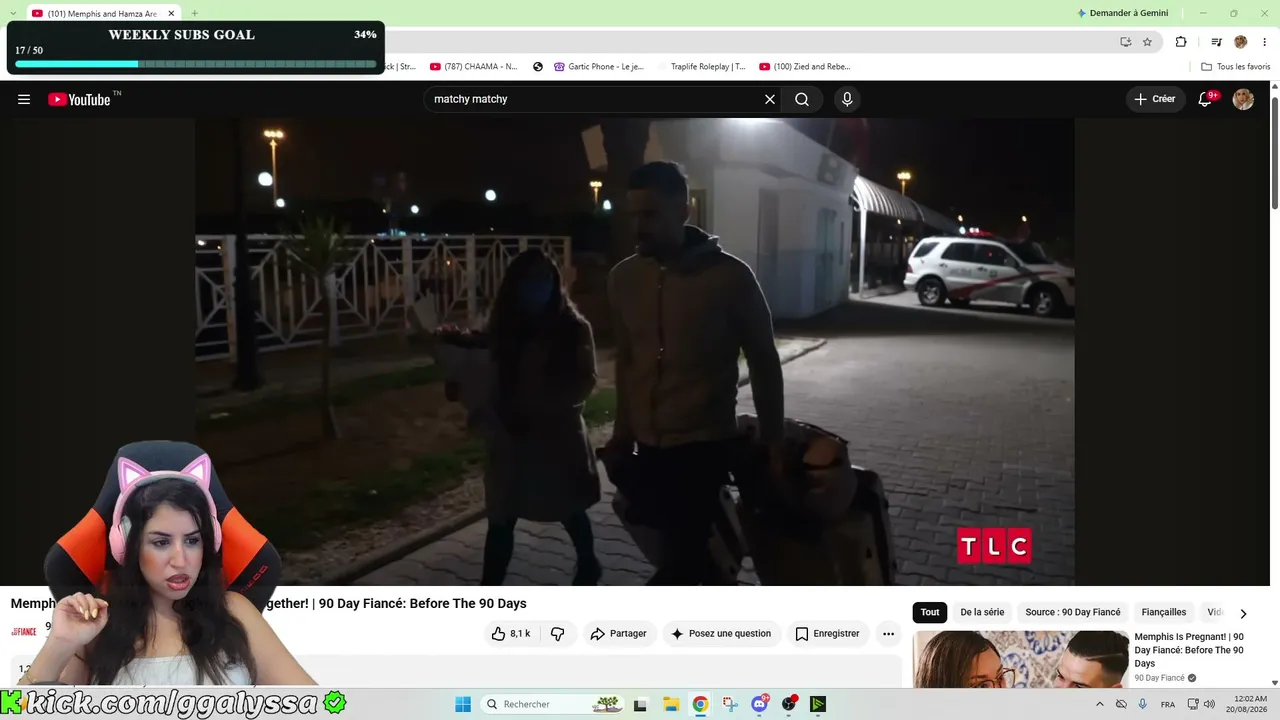Viewport: 1280px width, 720px height.
Task: Like the video with thumbs up
Action: tap(511, 633)
